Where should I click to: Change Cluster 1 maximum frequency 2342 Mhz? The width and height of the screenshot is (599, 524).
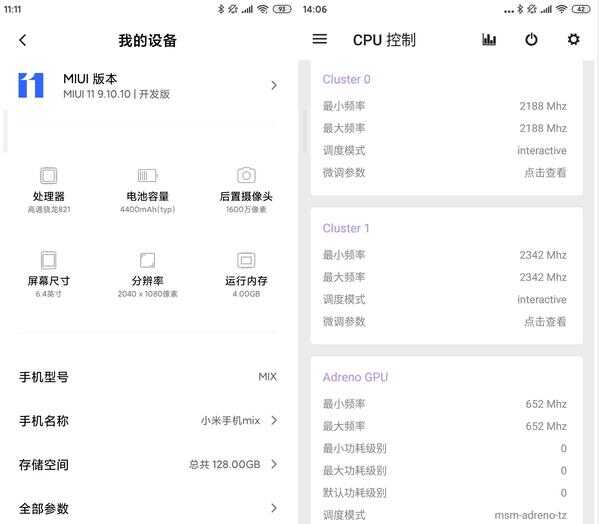pos(543,277)
